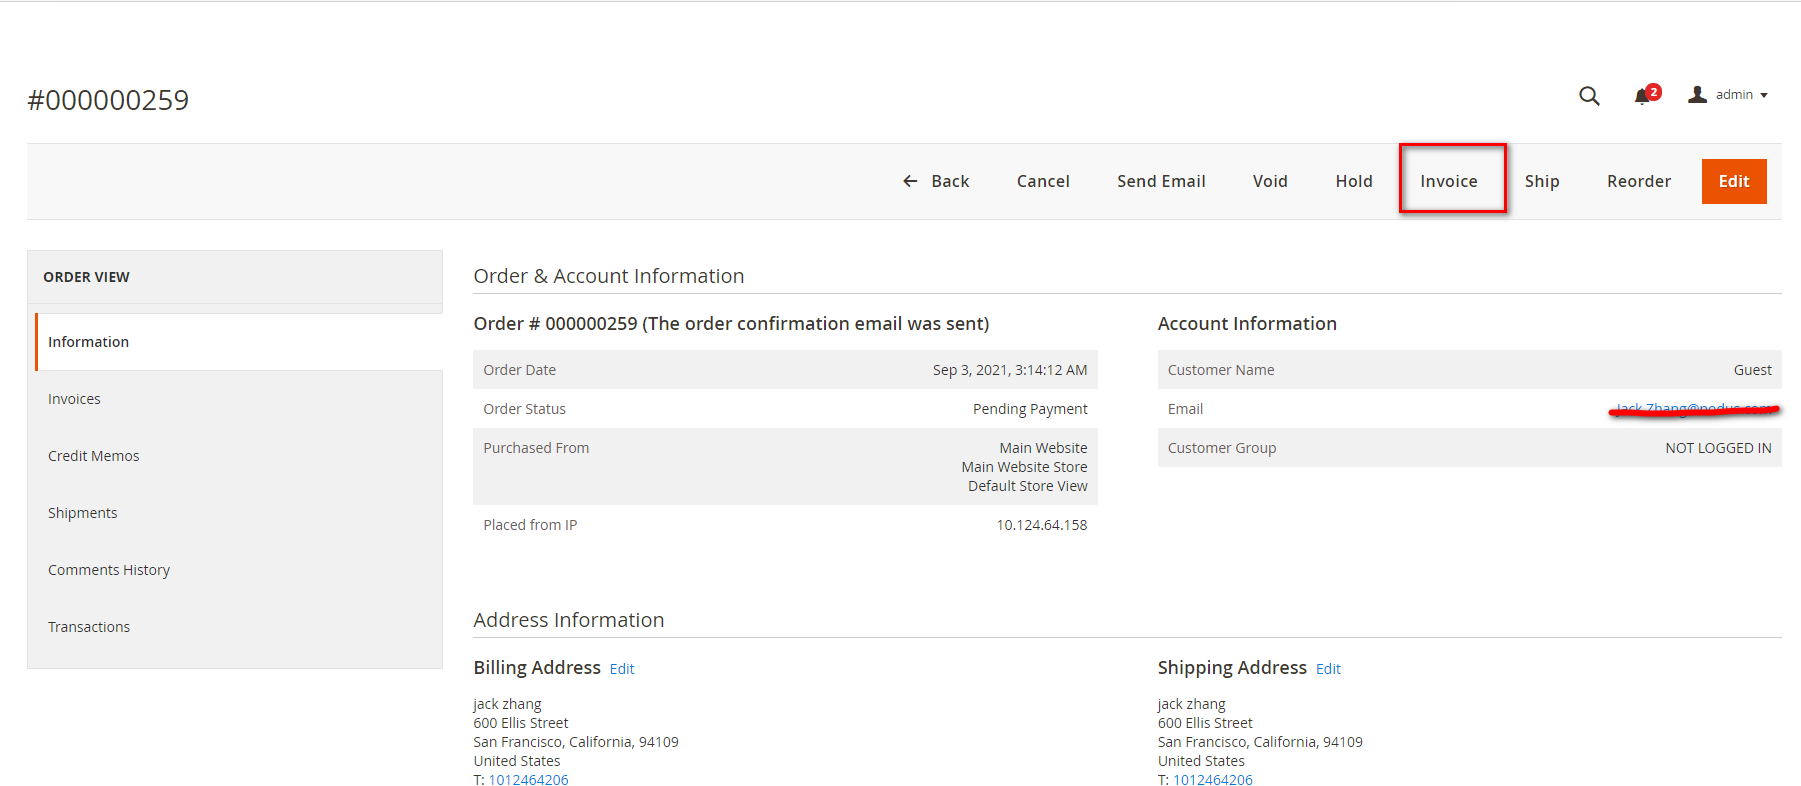The height and width of the screenshot is (786, 1801).
Task: Go back using the Back button
Action: click(936, 181)
